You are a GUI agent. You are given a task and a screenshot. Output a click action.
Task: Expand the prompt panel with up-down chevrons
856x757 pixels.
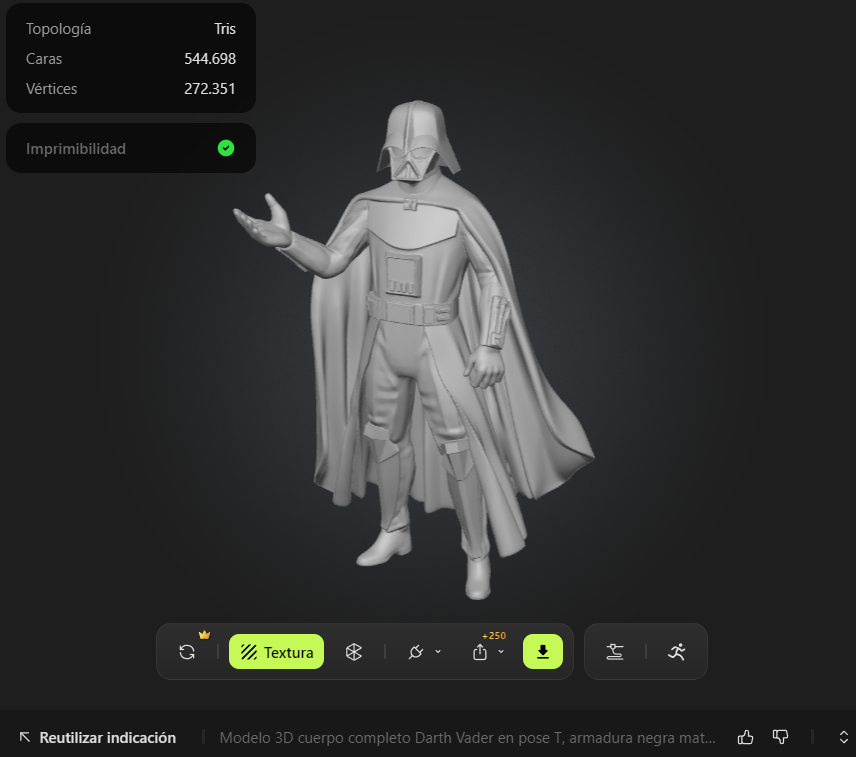tap(843, 737)
